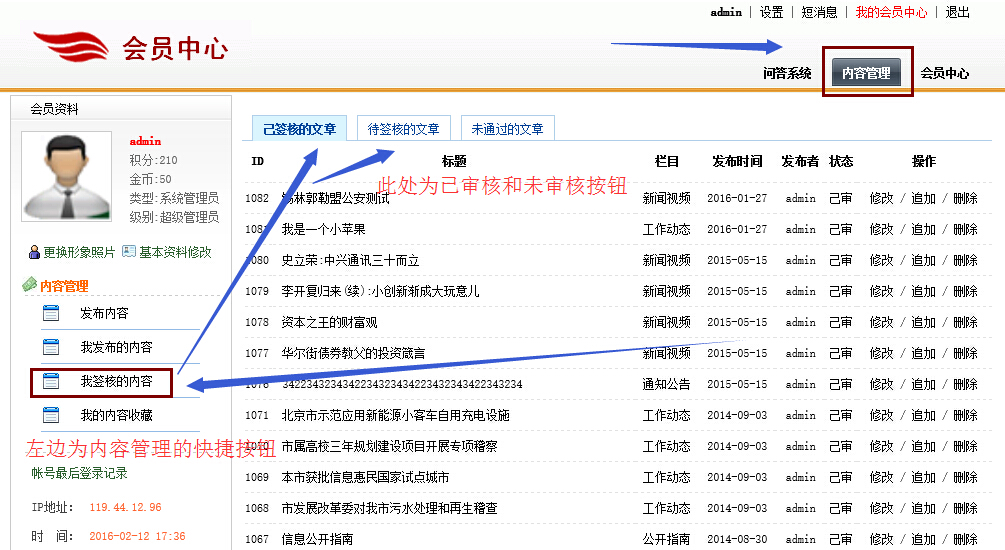
Task: Switch to the 未通过的文章 tab
Action: tap(507, 129)
